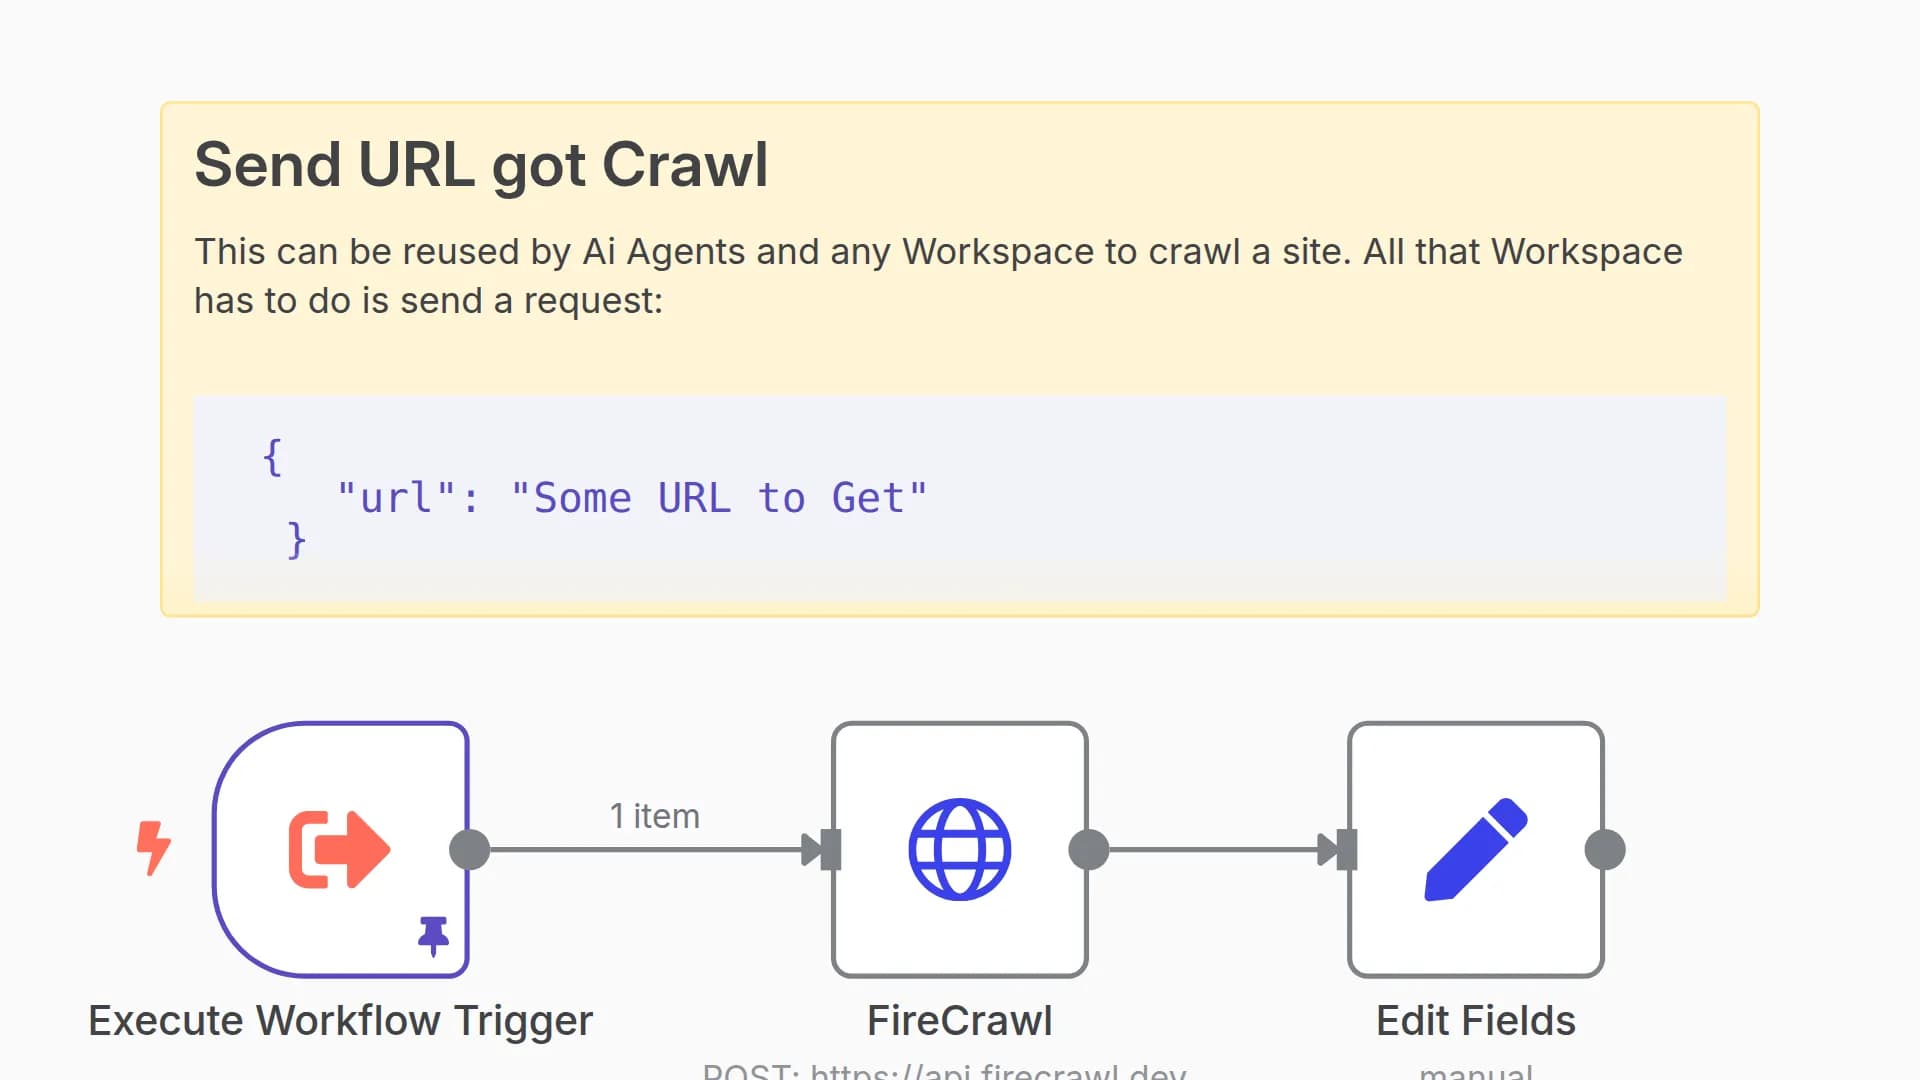1920x1080 pixels.
Task: Click the orange lightning bolt trigger indicator
Action: [154, 849]
